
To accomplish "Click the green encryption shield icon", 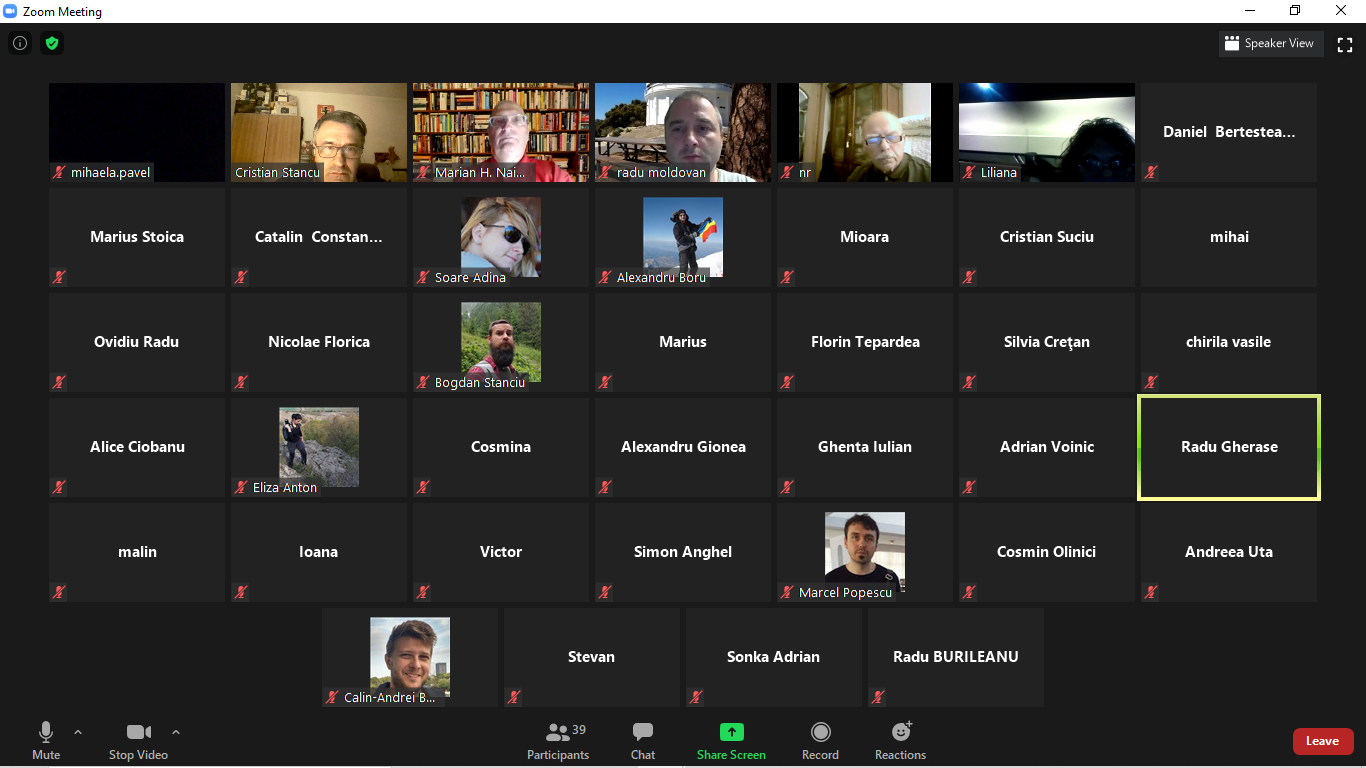I will pyautogui.click(x=52, y=43).
